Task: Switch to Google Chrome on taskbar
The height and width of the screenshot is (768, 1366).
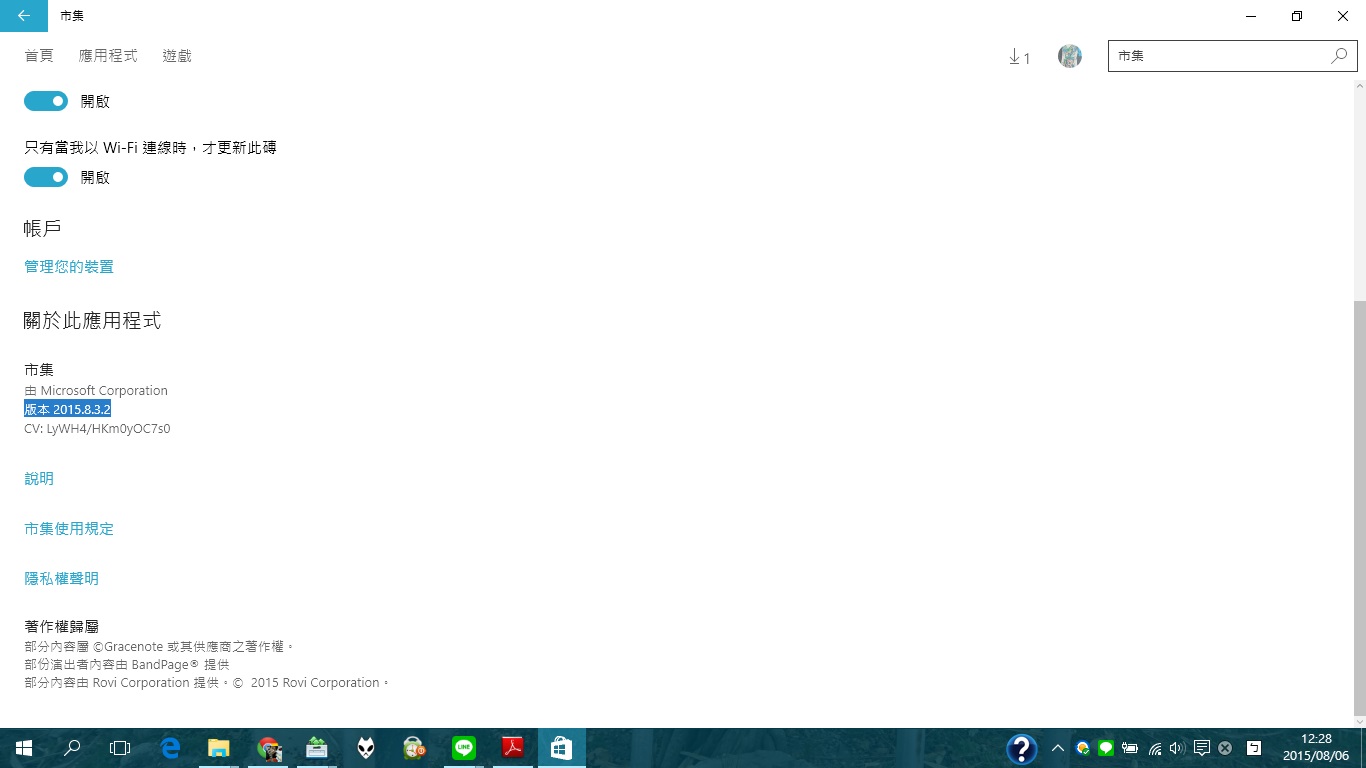Action: (268, 748)
